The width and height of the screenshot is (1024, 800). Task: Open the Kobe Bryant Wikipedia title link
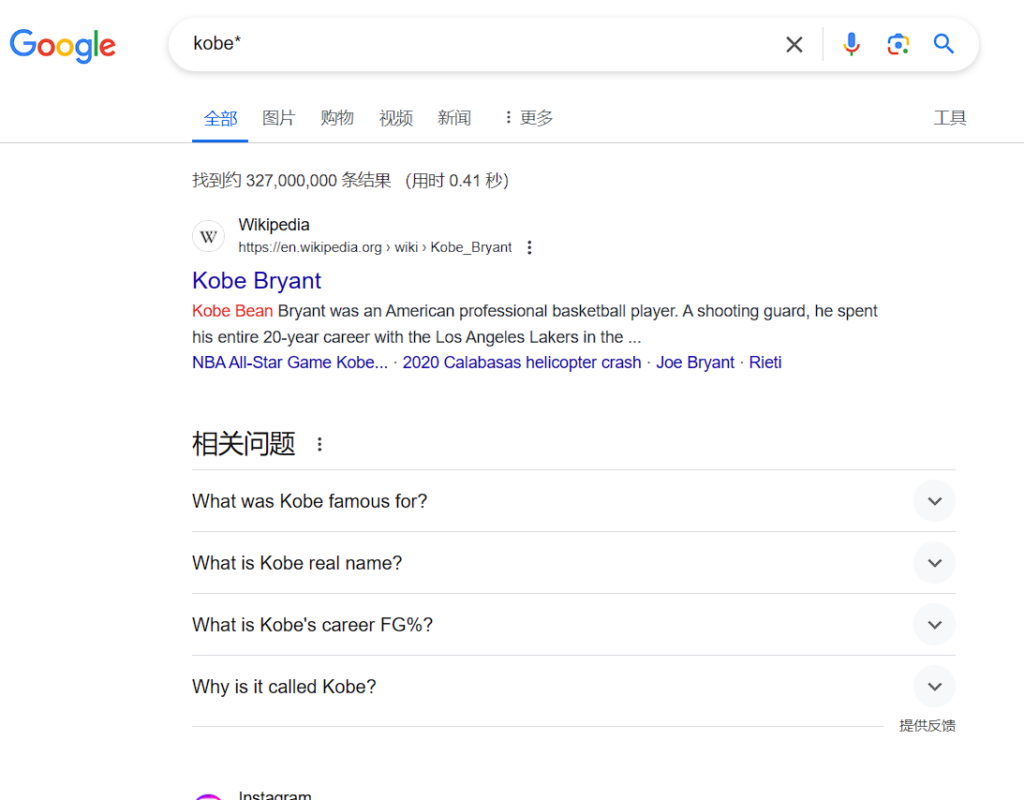point(257,280)
